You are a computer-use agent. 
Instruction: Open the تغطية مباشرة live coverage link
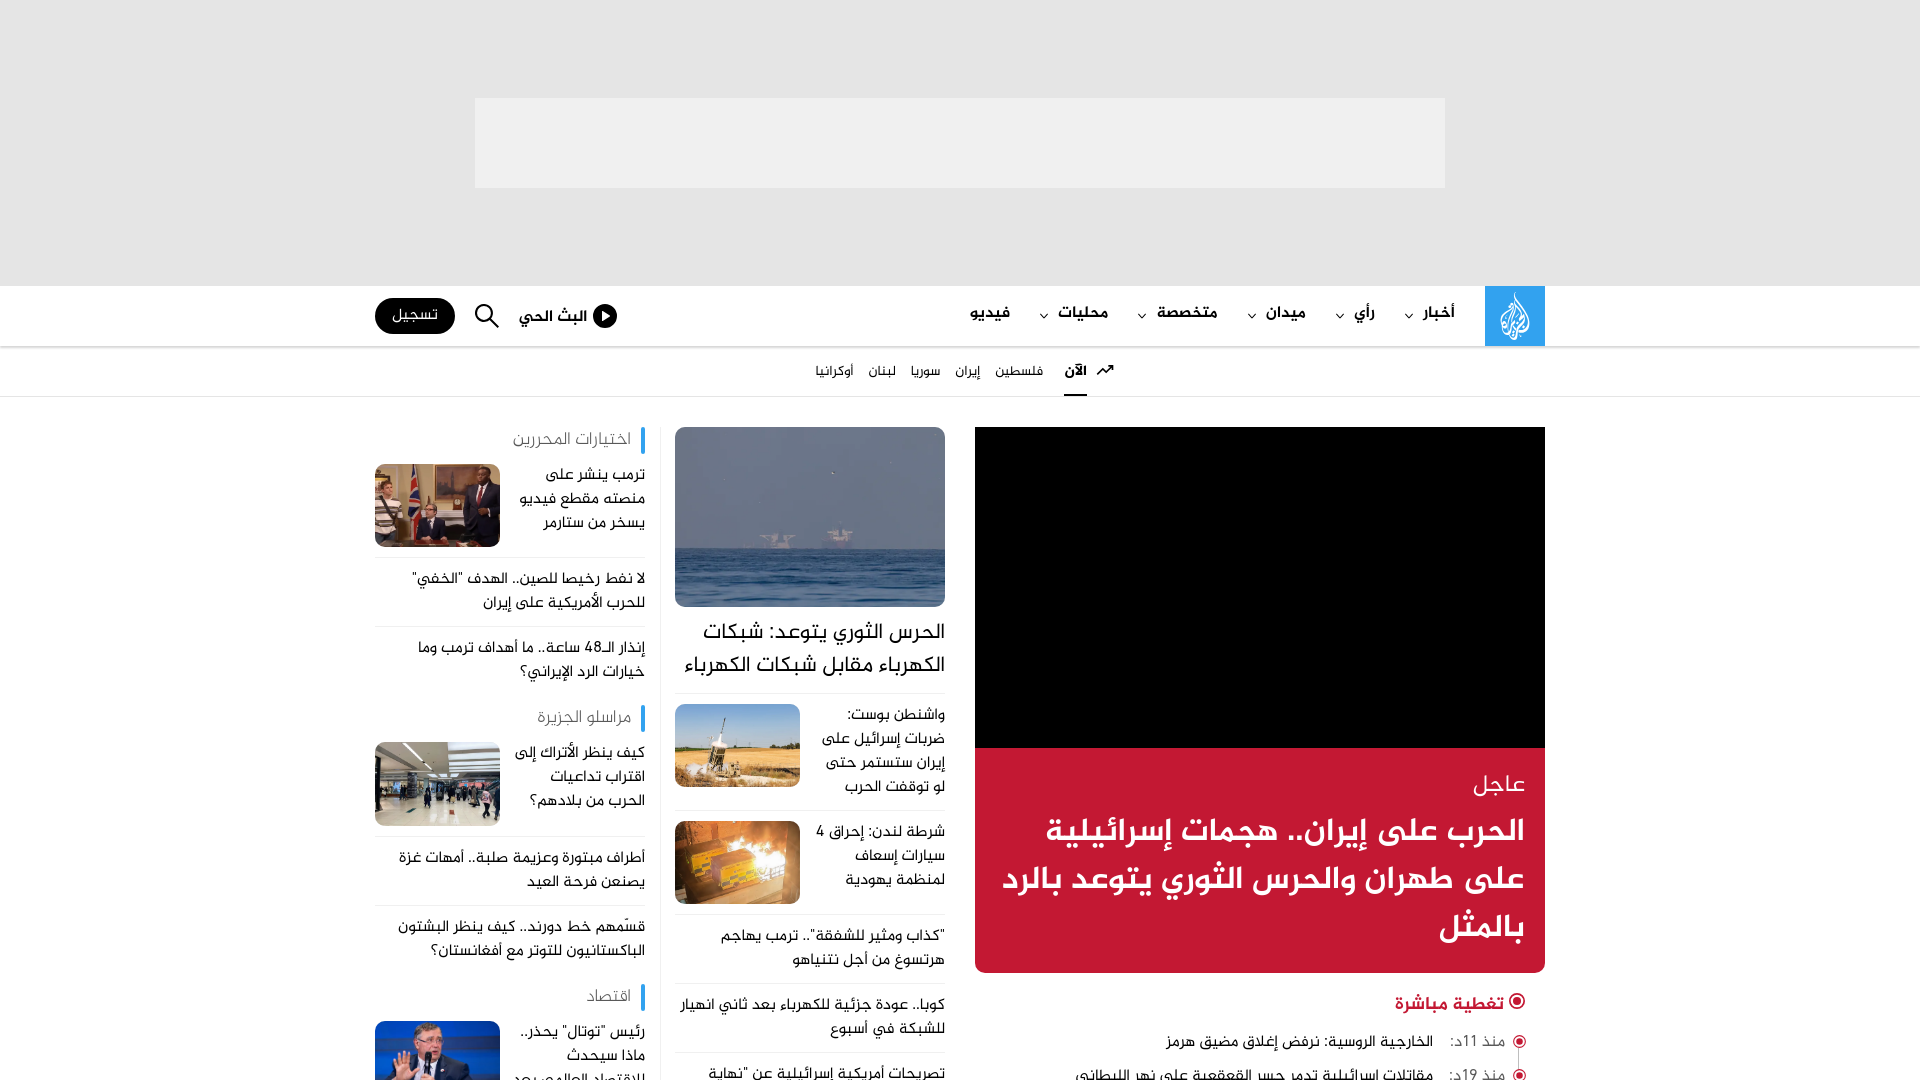point(1449,1004)
